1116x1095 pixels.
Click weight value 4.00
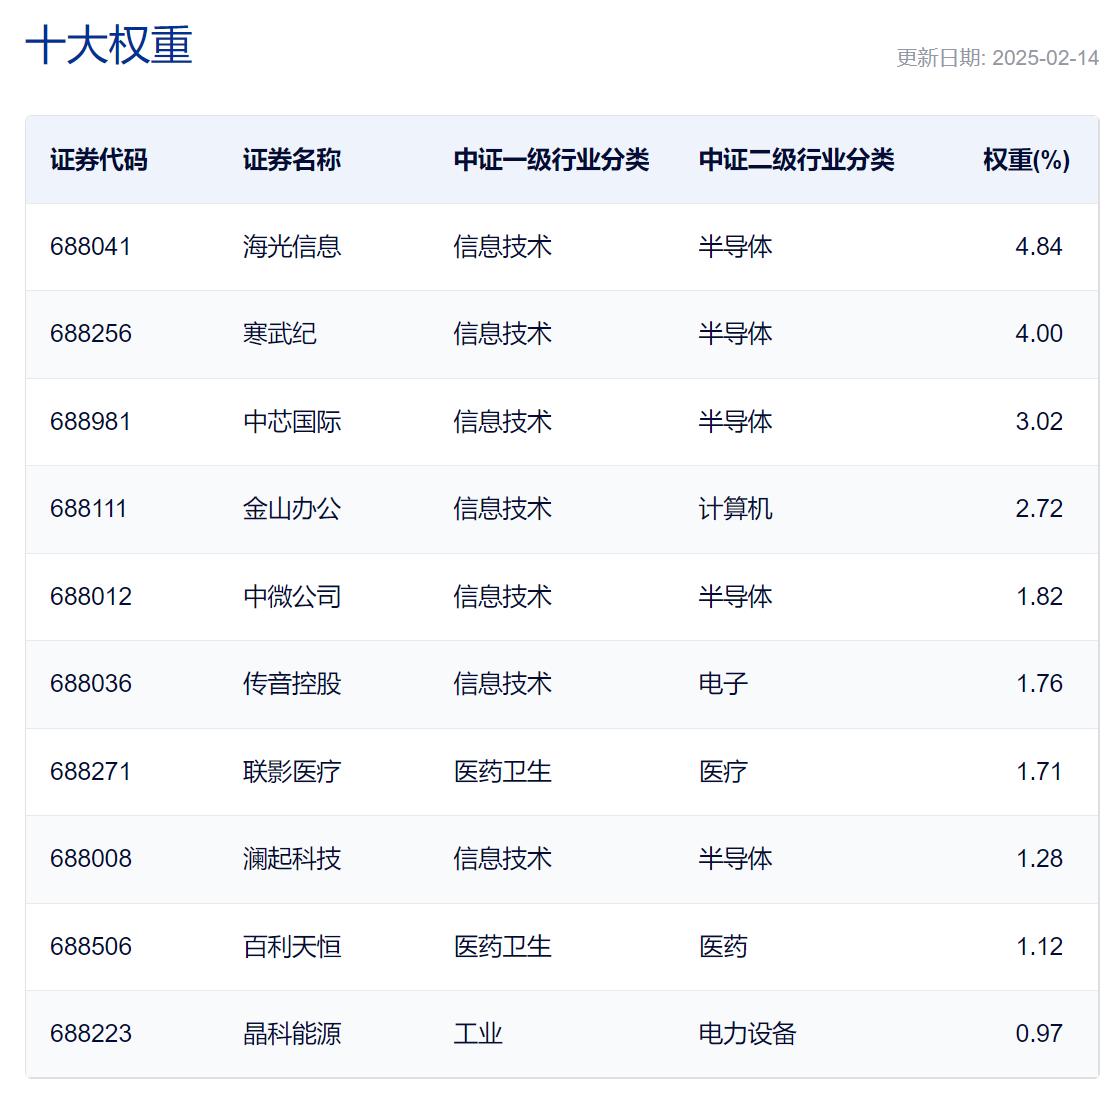[1039, 333]
